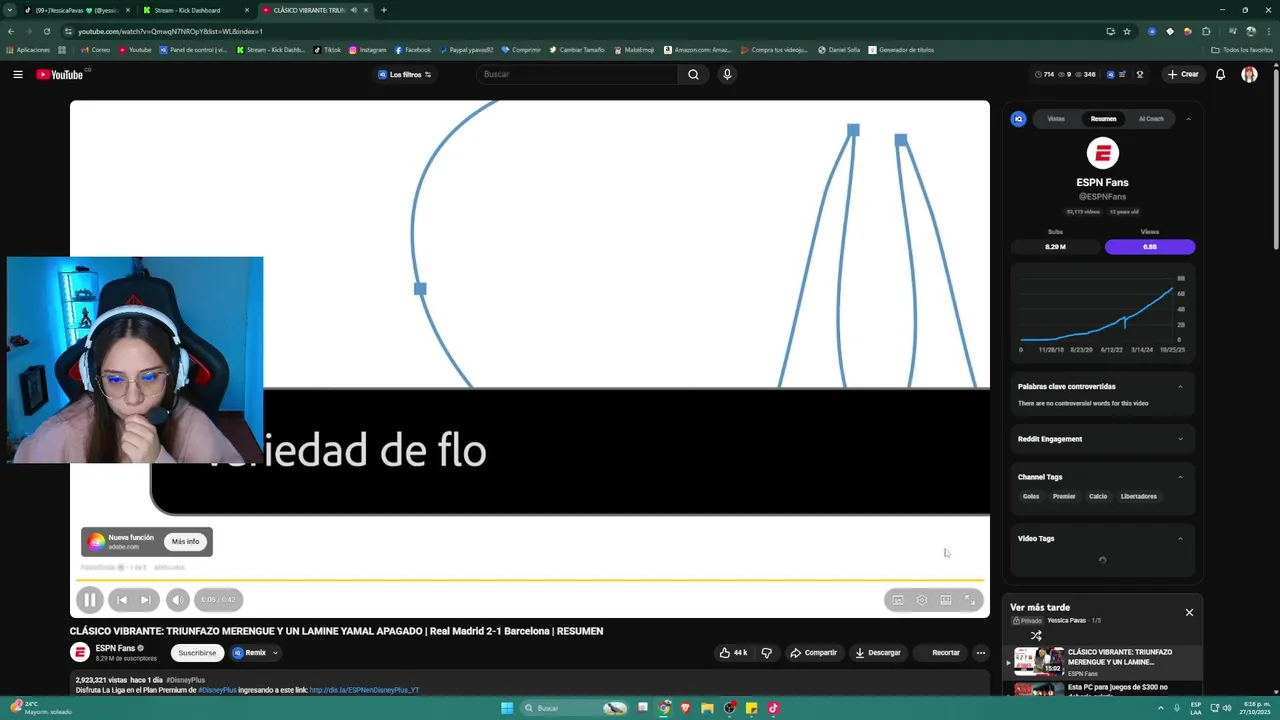The image size is (1280, 720).
Task: Open Chrome from the taskbar
Action: (664, 708)
